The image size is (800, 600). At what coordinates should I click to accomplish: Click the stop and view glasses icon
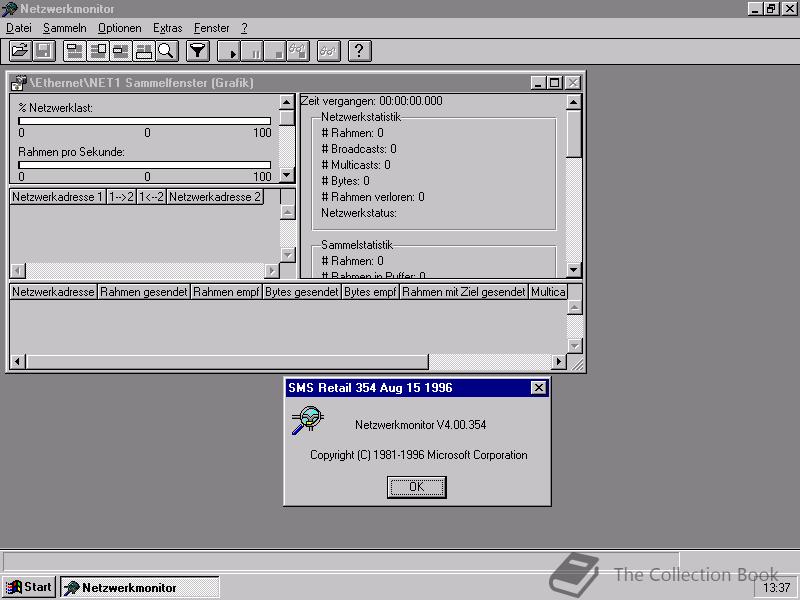[x=298, y=51]
